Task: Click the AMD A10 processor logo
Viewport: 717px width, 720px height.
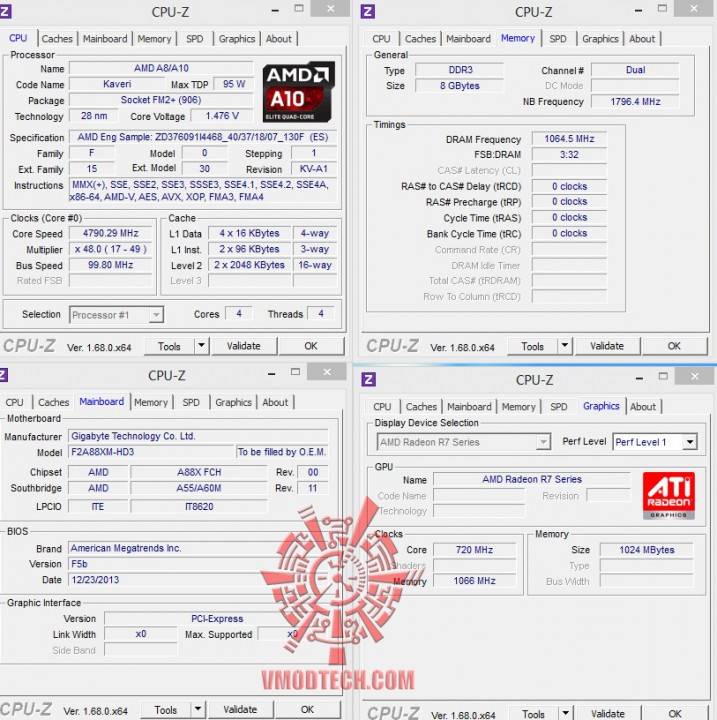Action: (299, 92)
